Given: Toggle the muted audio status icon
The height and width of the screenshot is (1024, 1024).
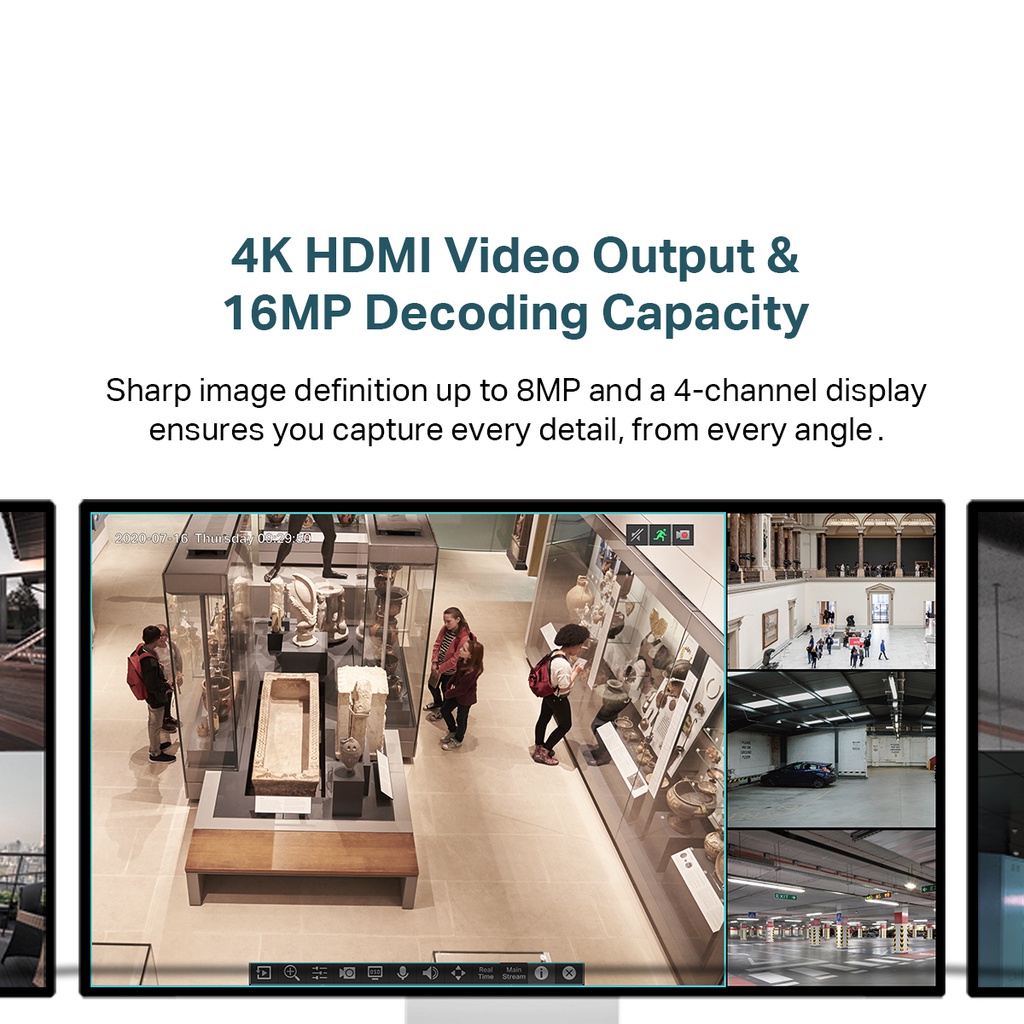Looking at the screenshot, I should point(637,535).
